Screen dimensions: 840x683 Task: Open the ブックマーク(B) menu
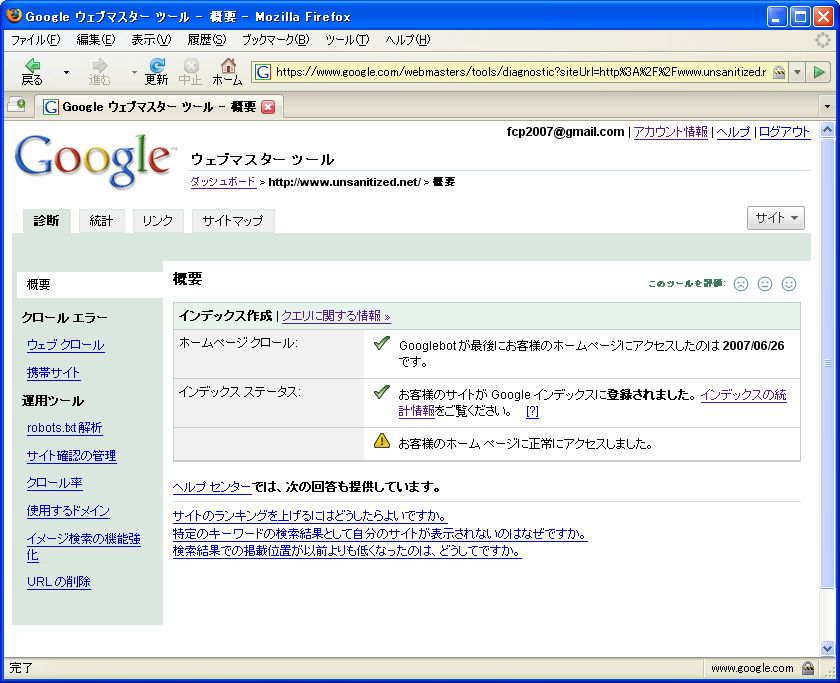pyautogui.click(x=276, y=40)
